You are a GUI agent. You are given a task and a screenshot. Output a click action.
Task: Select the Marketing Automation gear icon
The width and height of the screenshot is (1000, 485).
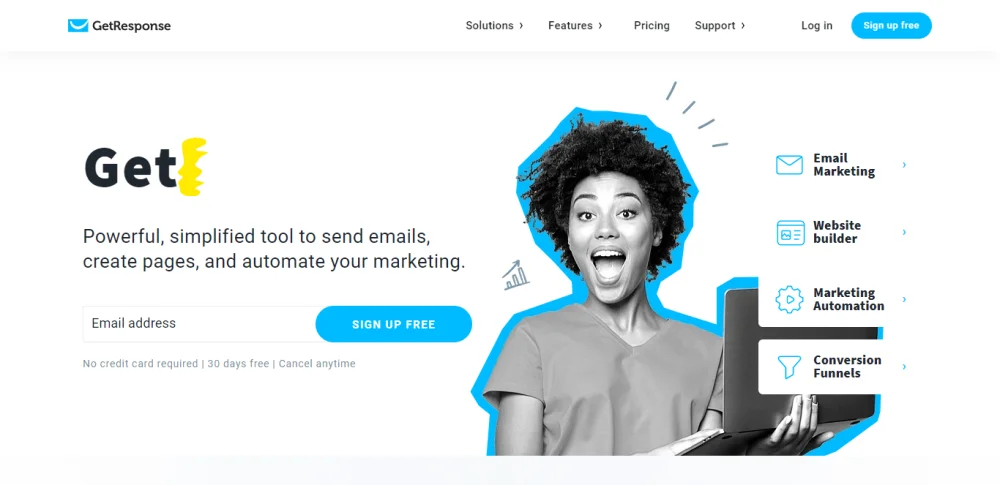(789, 299)
